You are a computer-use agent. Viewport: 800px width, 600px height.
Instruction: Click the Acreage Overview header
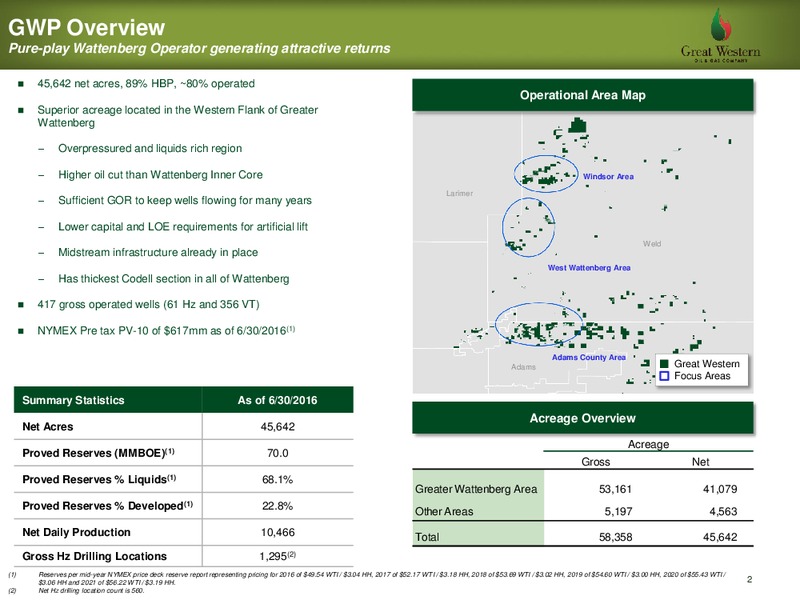[583, 418]
